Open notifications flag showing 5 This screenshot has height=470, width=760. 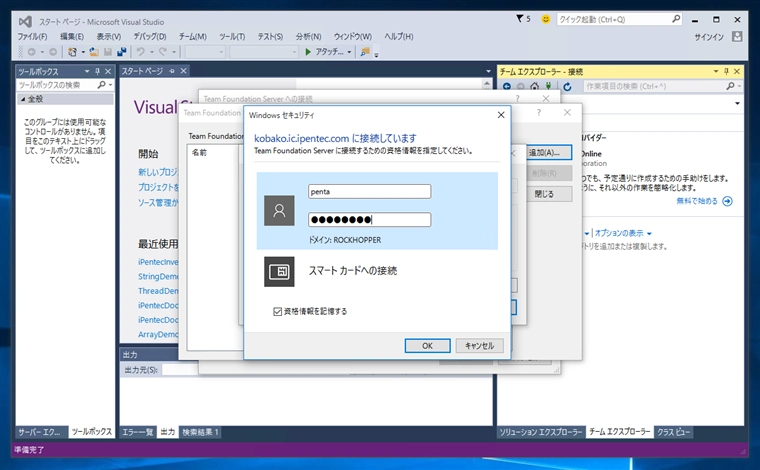point(523,19)
